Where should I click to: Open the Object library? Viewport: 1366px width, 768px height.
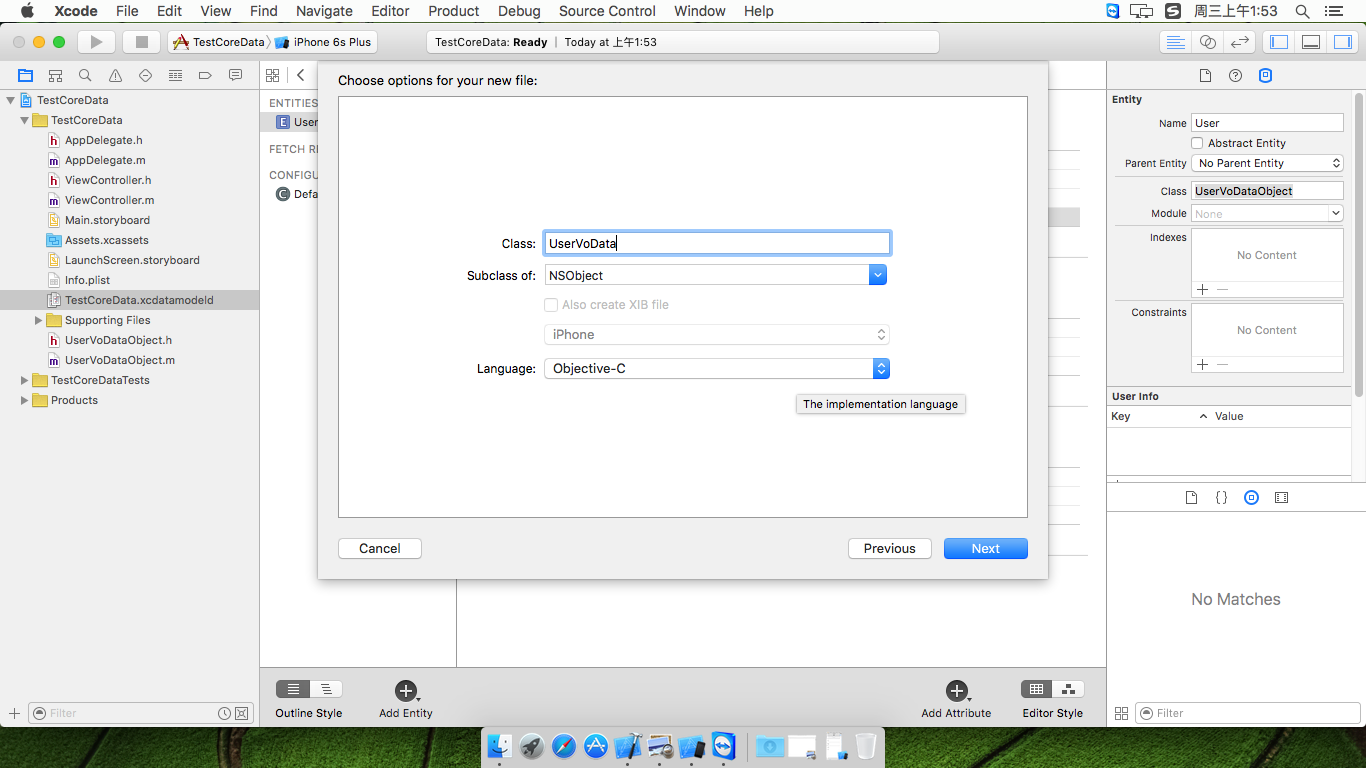click(x=1251, y=497)
